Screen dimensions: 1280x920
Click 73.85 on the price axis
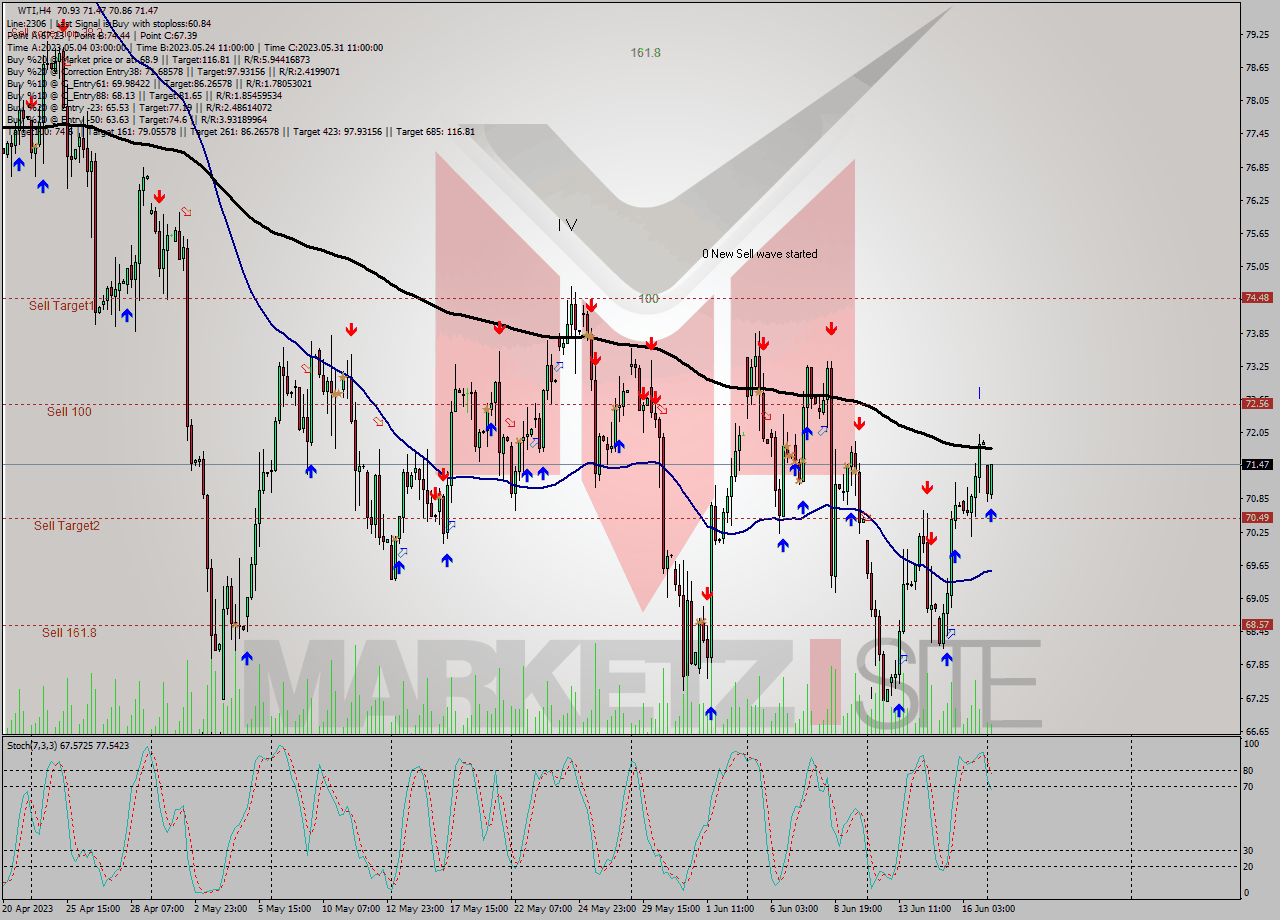(x=1257, y=334)
